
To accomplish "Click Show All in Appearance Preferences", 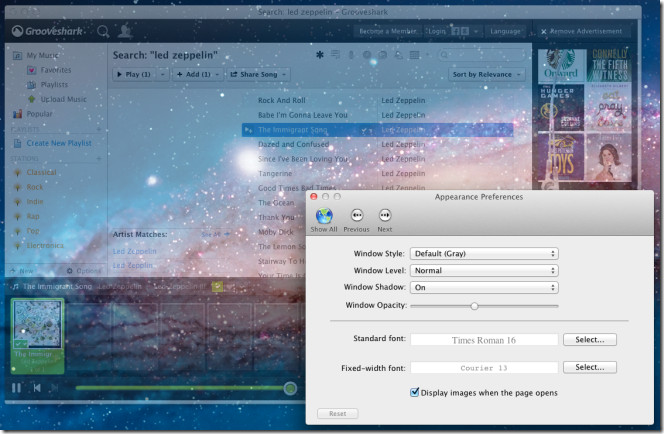I will click(324, 220).
